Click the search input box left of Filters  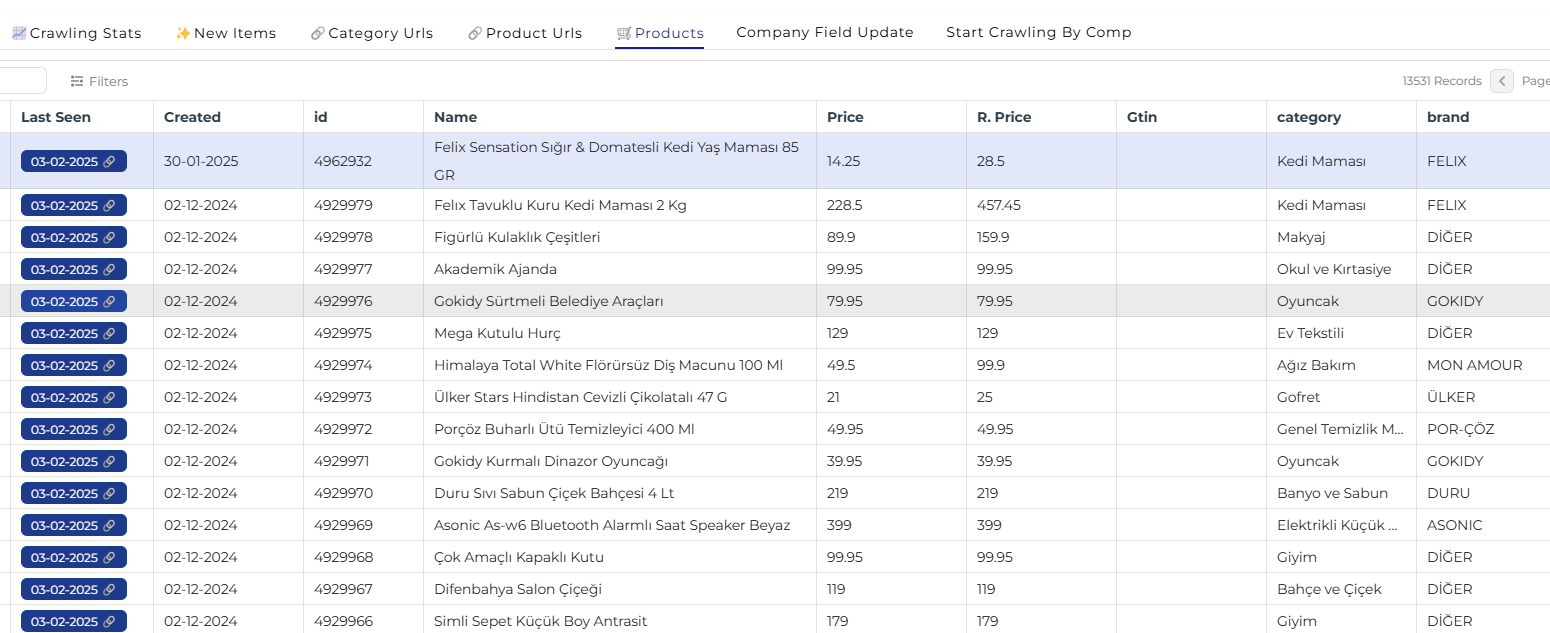click(22, 81)
